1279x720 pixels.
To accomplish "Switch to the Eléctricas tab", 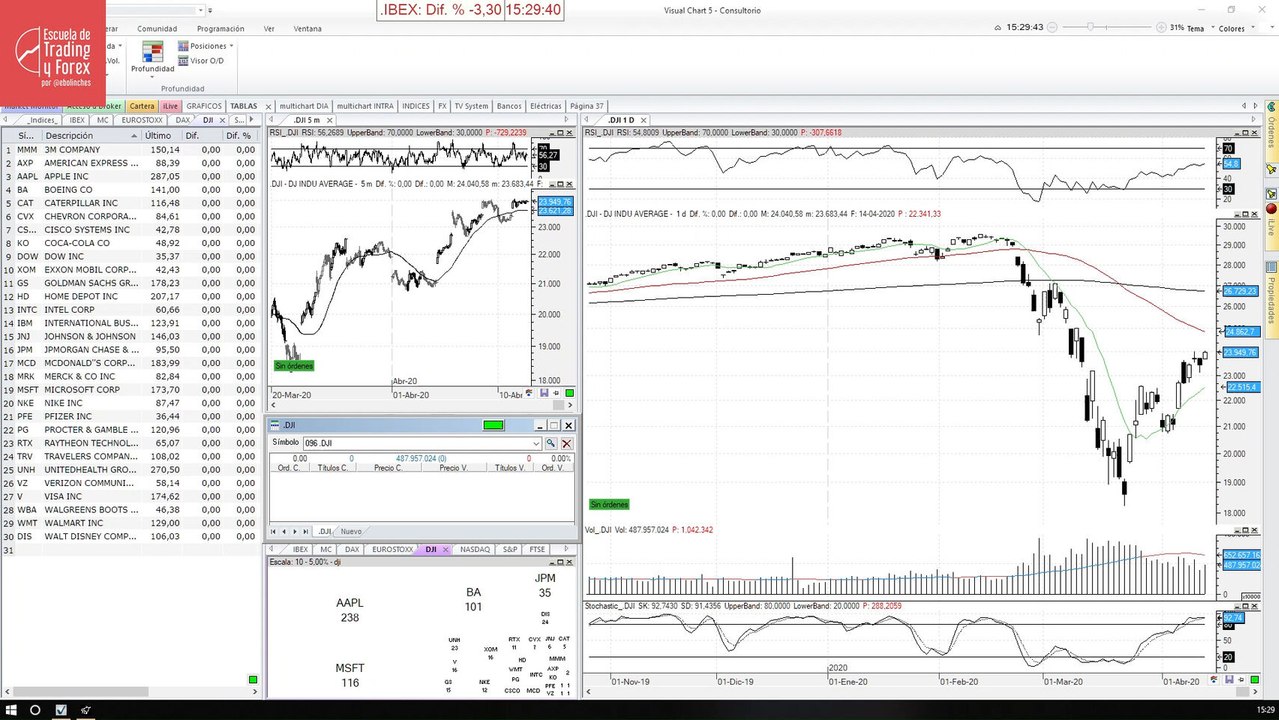I will pos(545,106).
